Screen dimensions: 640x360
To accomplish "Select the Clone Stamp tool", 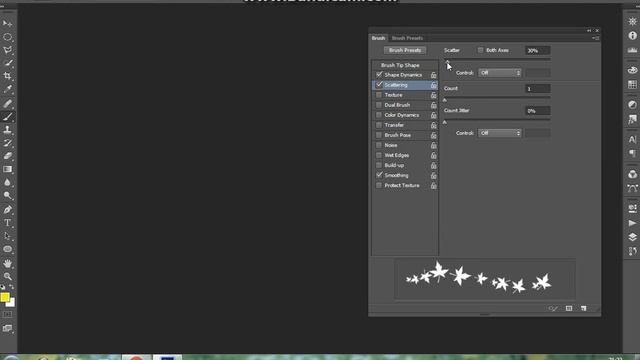I will [7, 130].
